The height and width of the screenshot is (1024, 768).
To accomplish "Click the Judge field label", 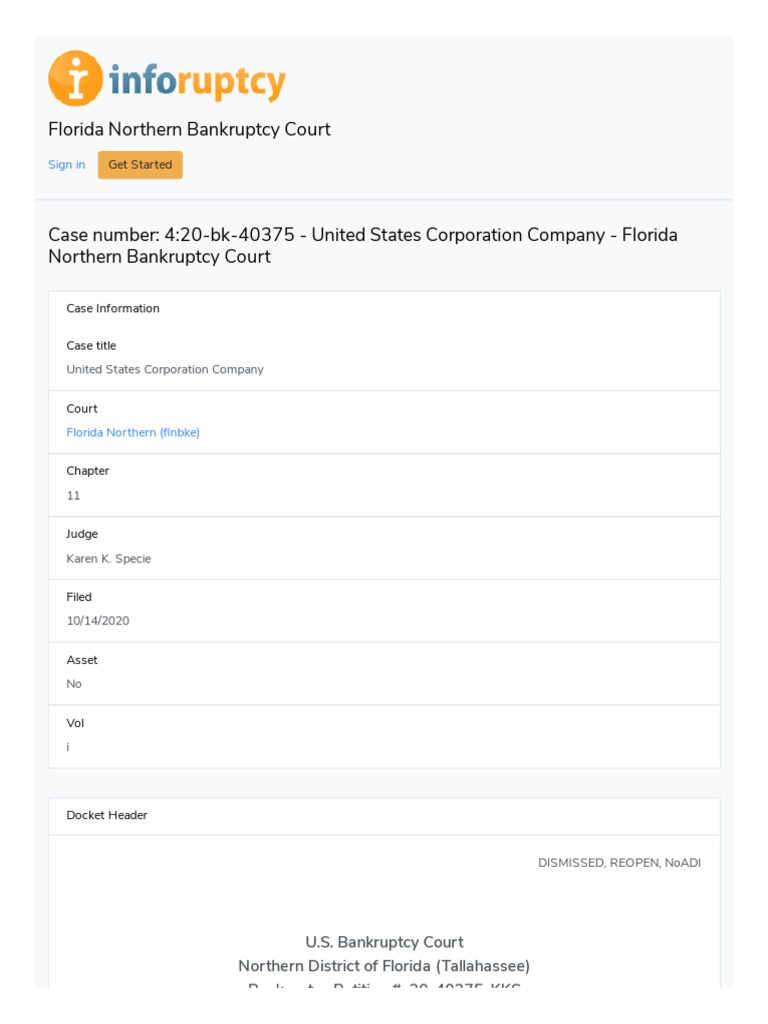I will (x=82, y=534).
